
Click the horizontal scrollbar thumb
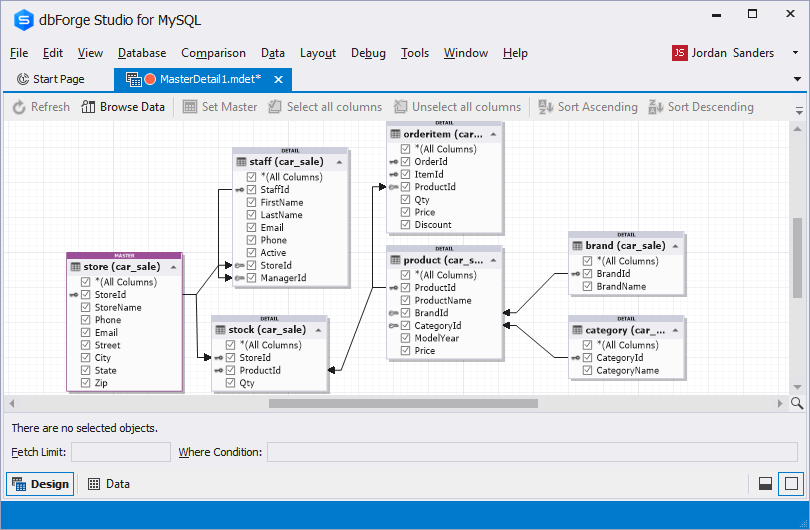pyautogui.click(x=403, y=403)
